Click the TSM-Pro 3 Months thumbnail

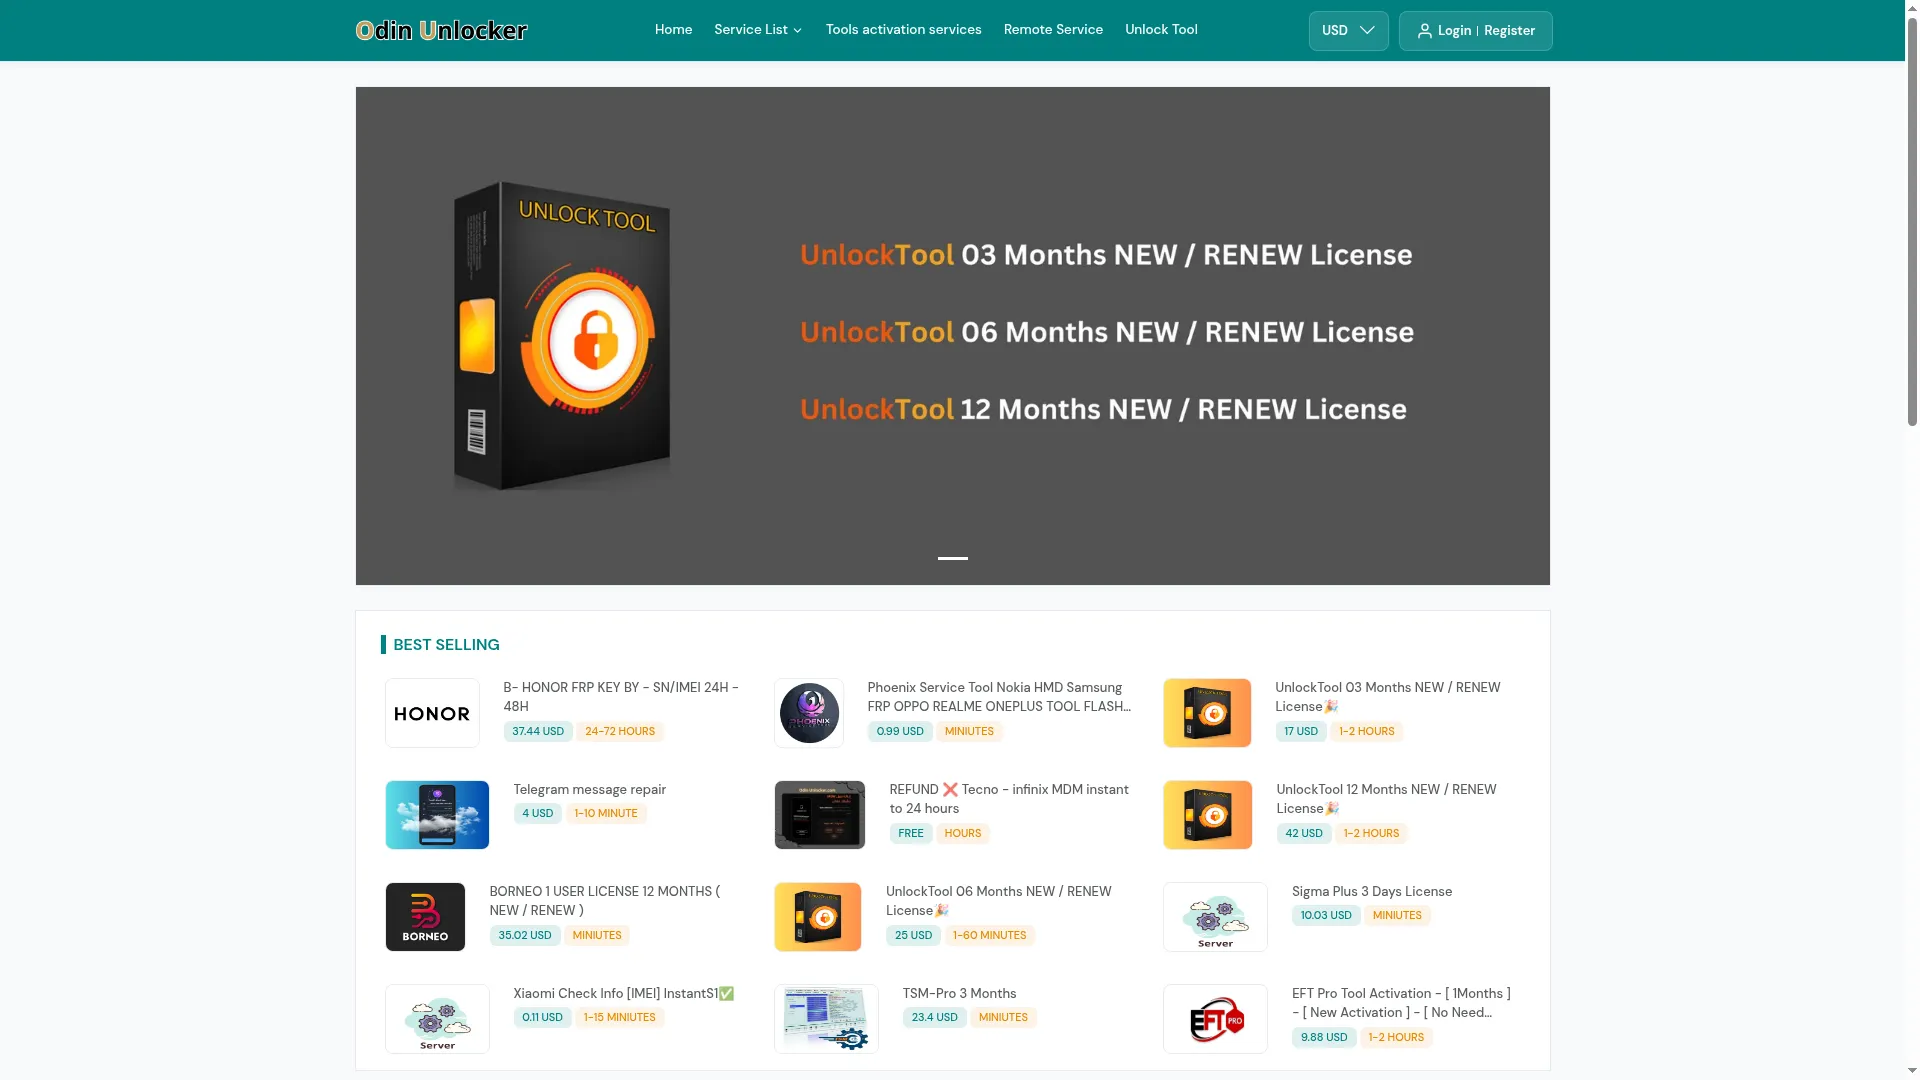point(826,1019)
